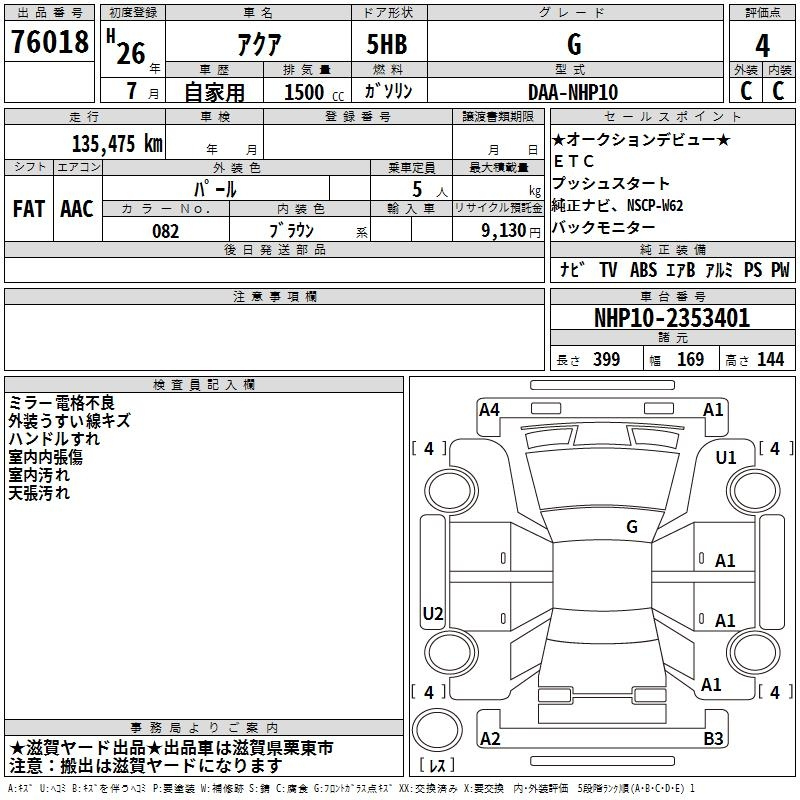Select the レス spare tire label
Screen dimensions: 800x800
click(437, 765)
